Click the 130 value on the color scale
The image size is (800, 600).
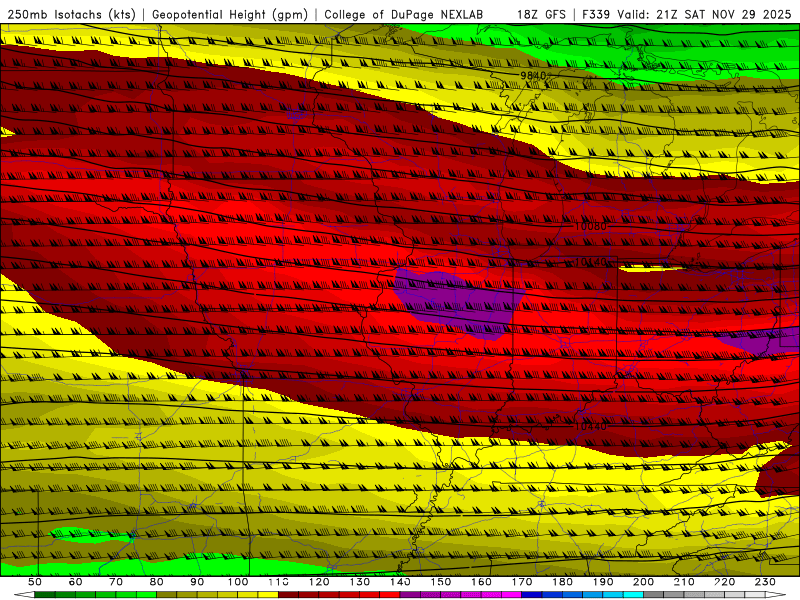pos(360,582)
